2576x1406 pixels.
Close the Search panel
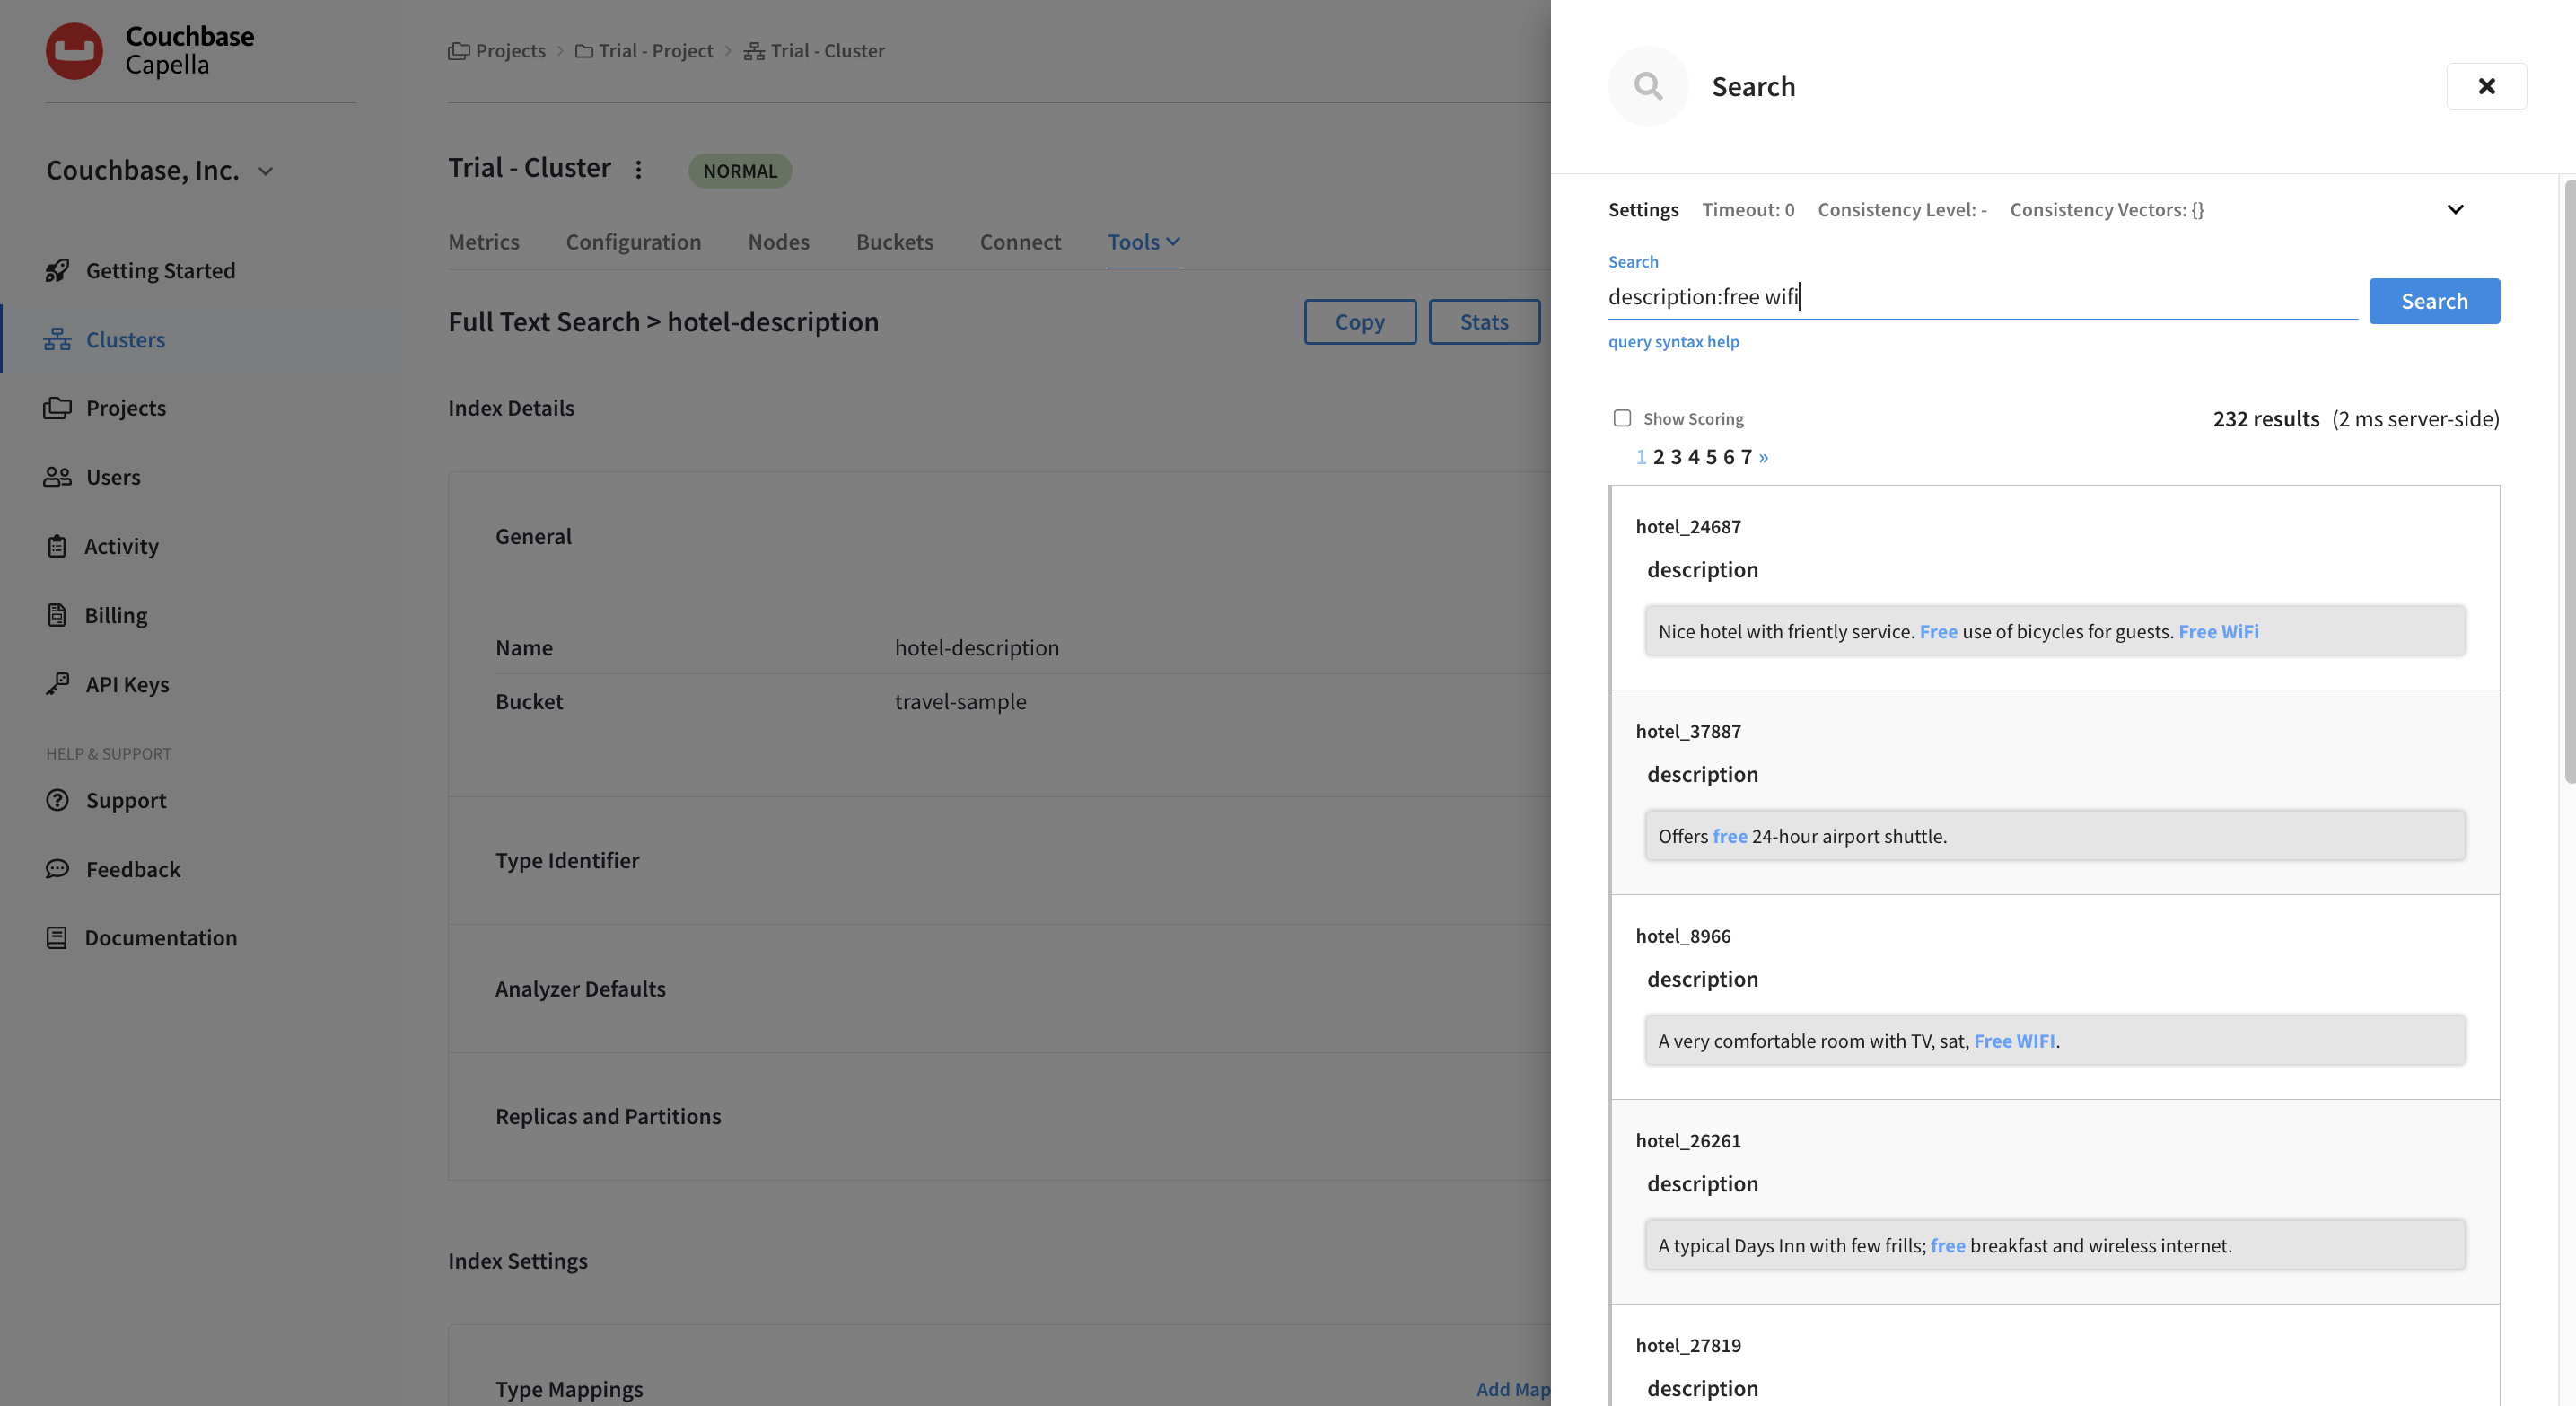click(2485, 86)
